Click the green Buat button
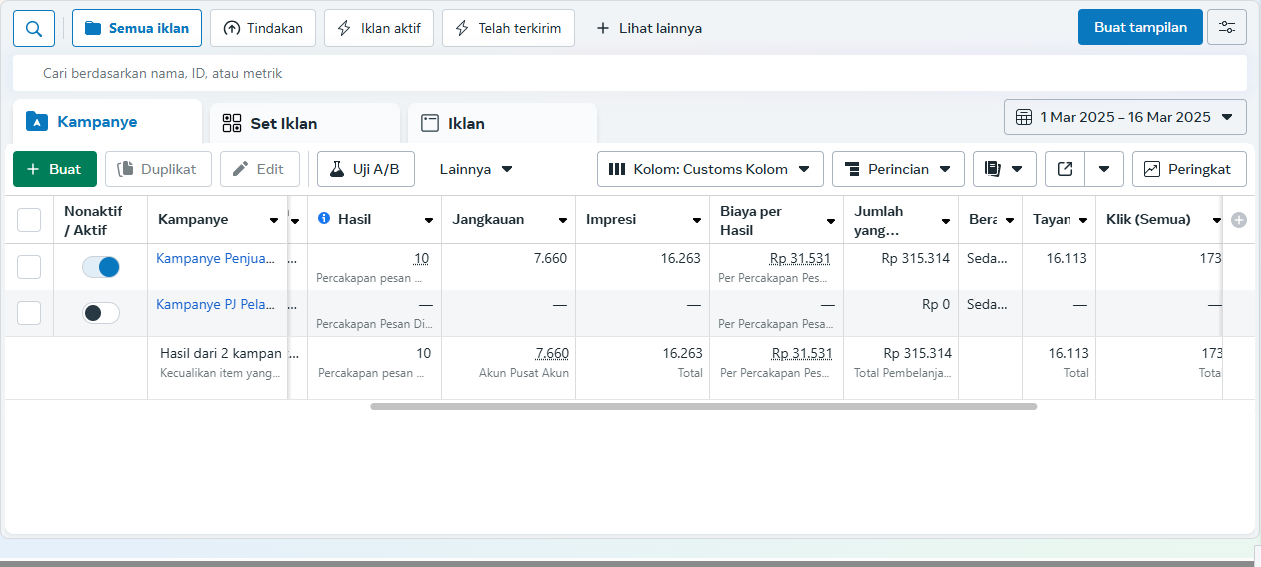 coord(54,169)
